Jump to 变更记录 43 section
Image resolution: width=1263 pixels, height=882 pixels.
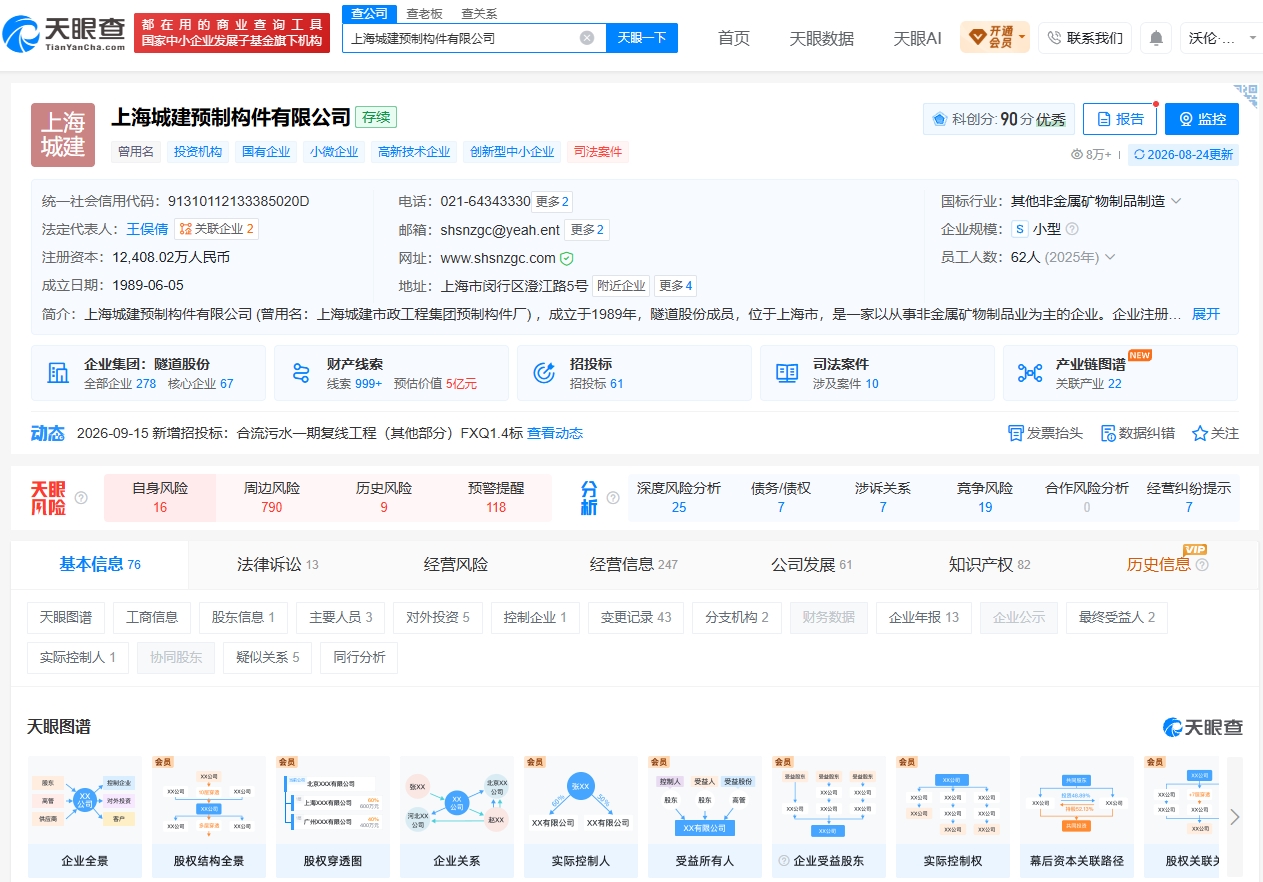pos(636,617)
